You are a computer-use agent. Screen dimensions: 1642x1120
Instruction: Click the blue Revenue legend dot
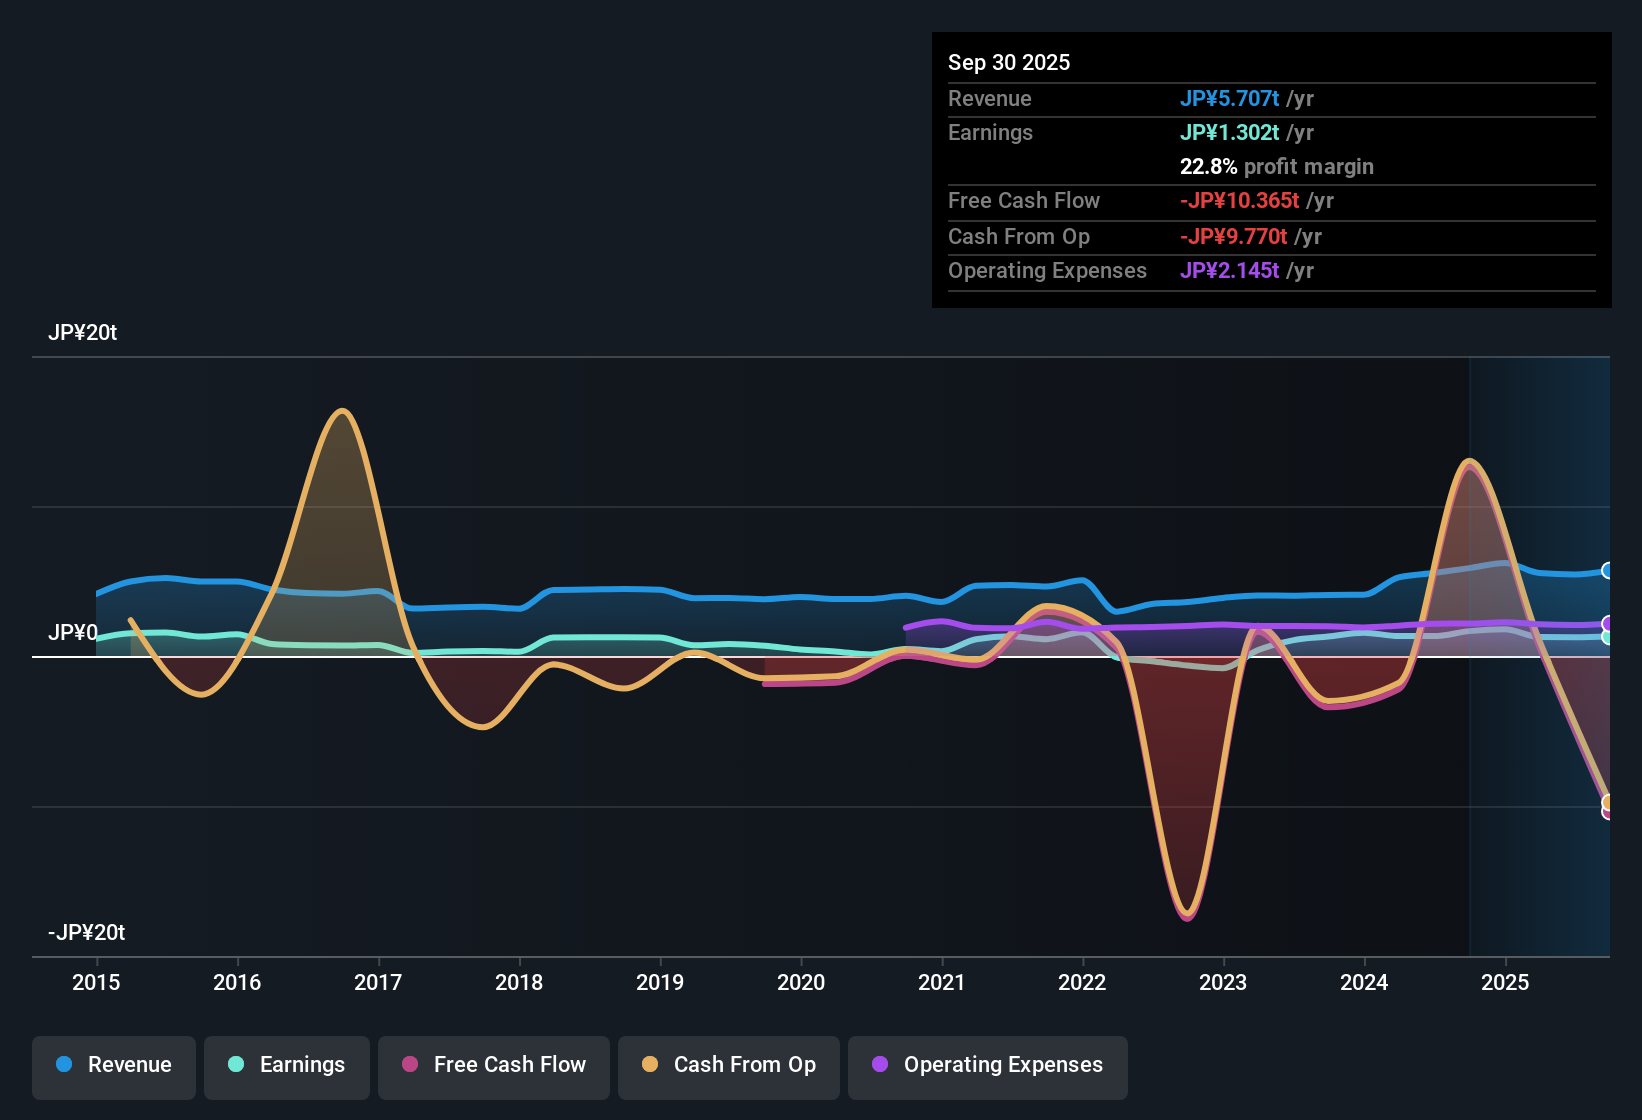click(64, 1065)
